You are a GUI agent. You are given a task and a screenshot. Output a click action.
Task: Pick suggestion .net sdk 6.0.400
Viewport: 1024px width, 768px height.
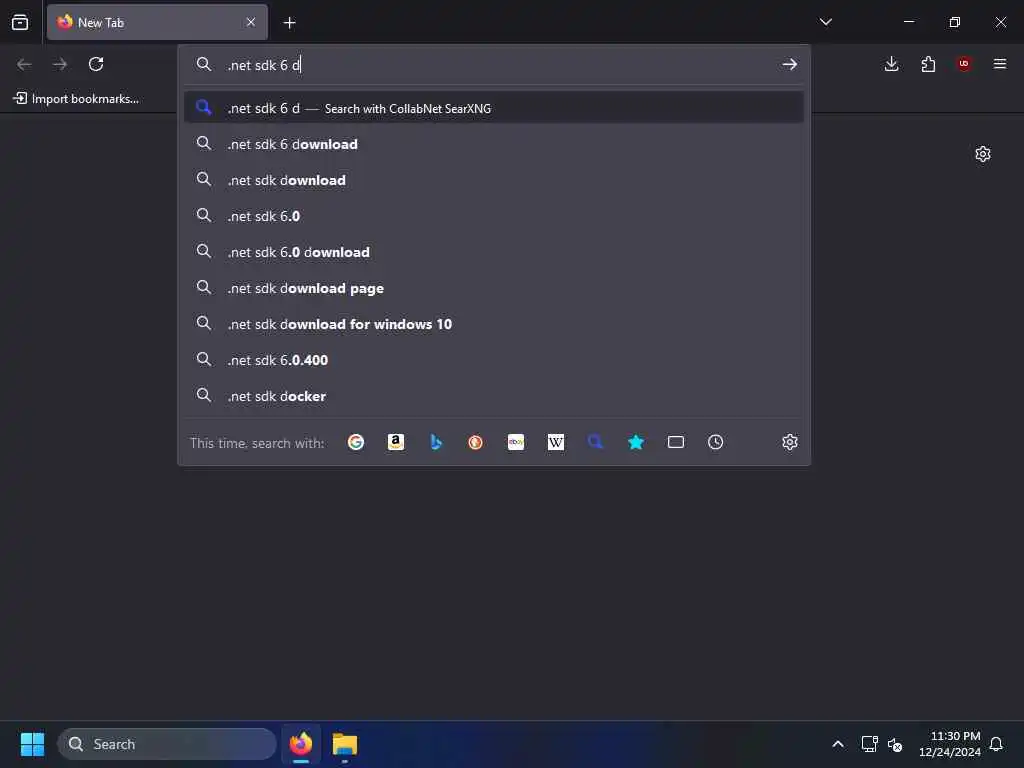pos(494,360)
